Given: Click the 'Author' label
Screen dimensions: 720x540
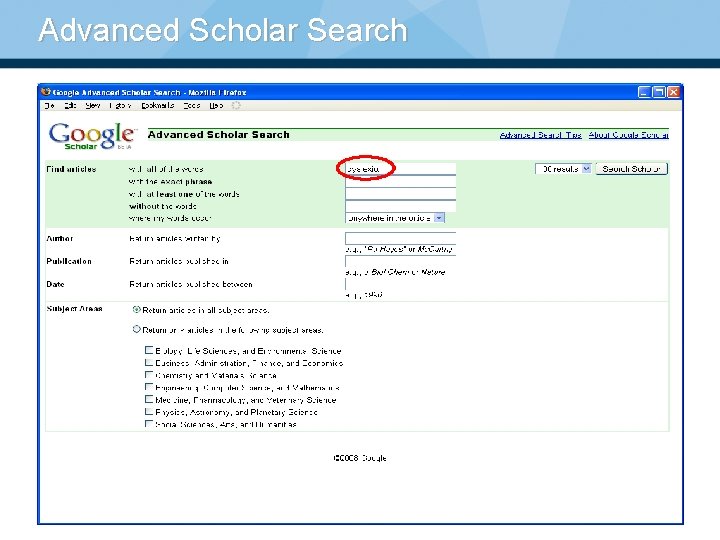Looking at the screenshot, I should [x=60, y=238].
